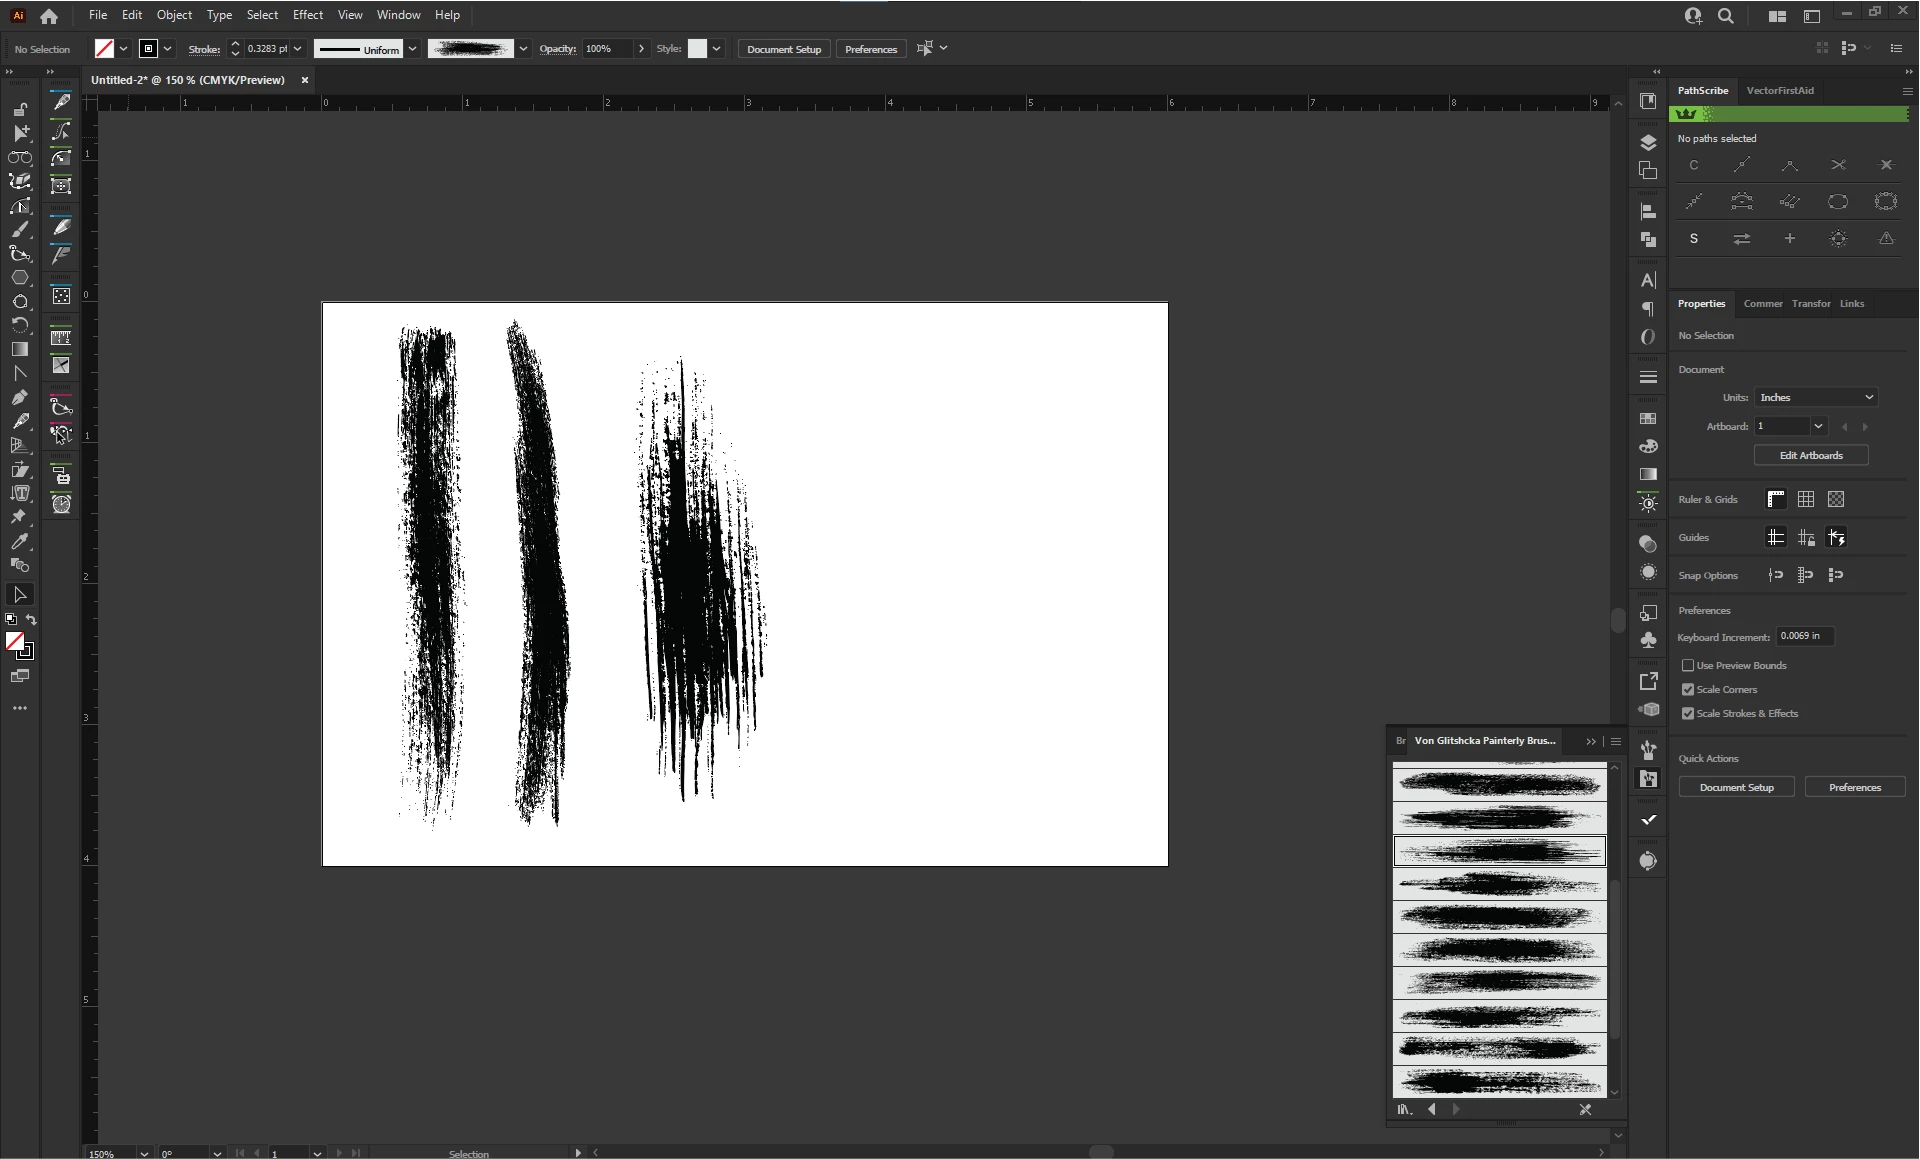The width and height of the screenshot is (1920, 1159).
Task: Select the Gradient tool
Action: (20, 349)
